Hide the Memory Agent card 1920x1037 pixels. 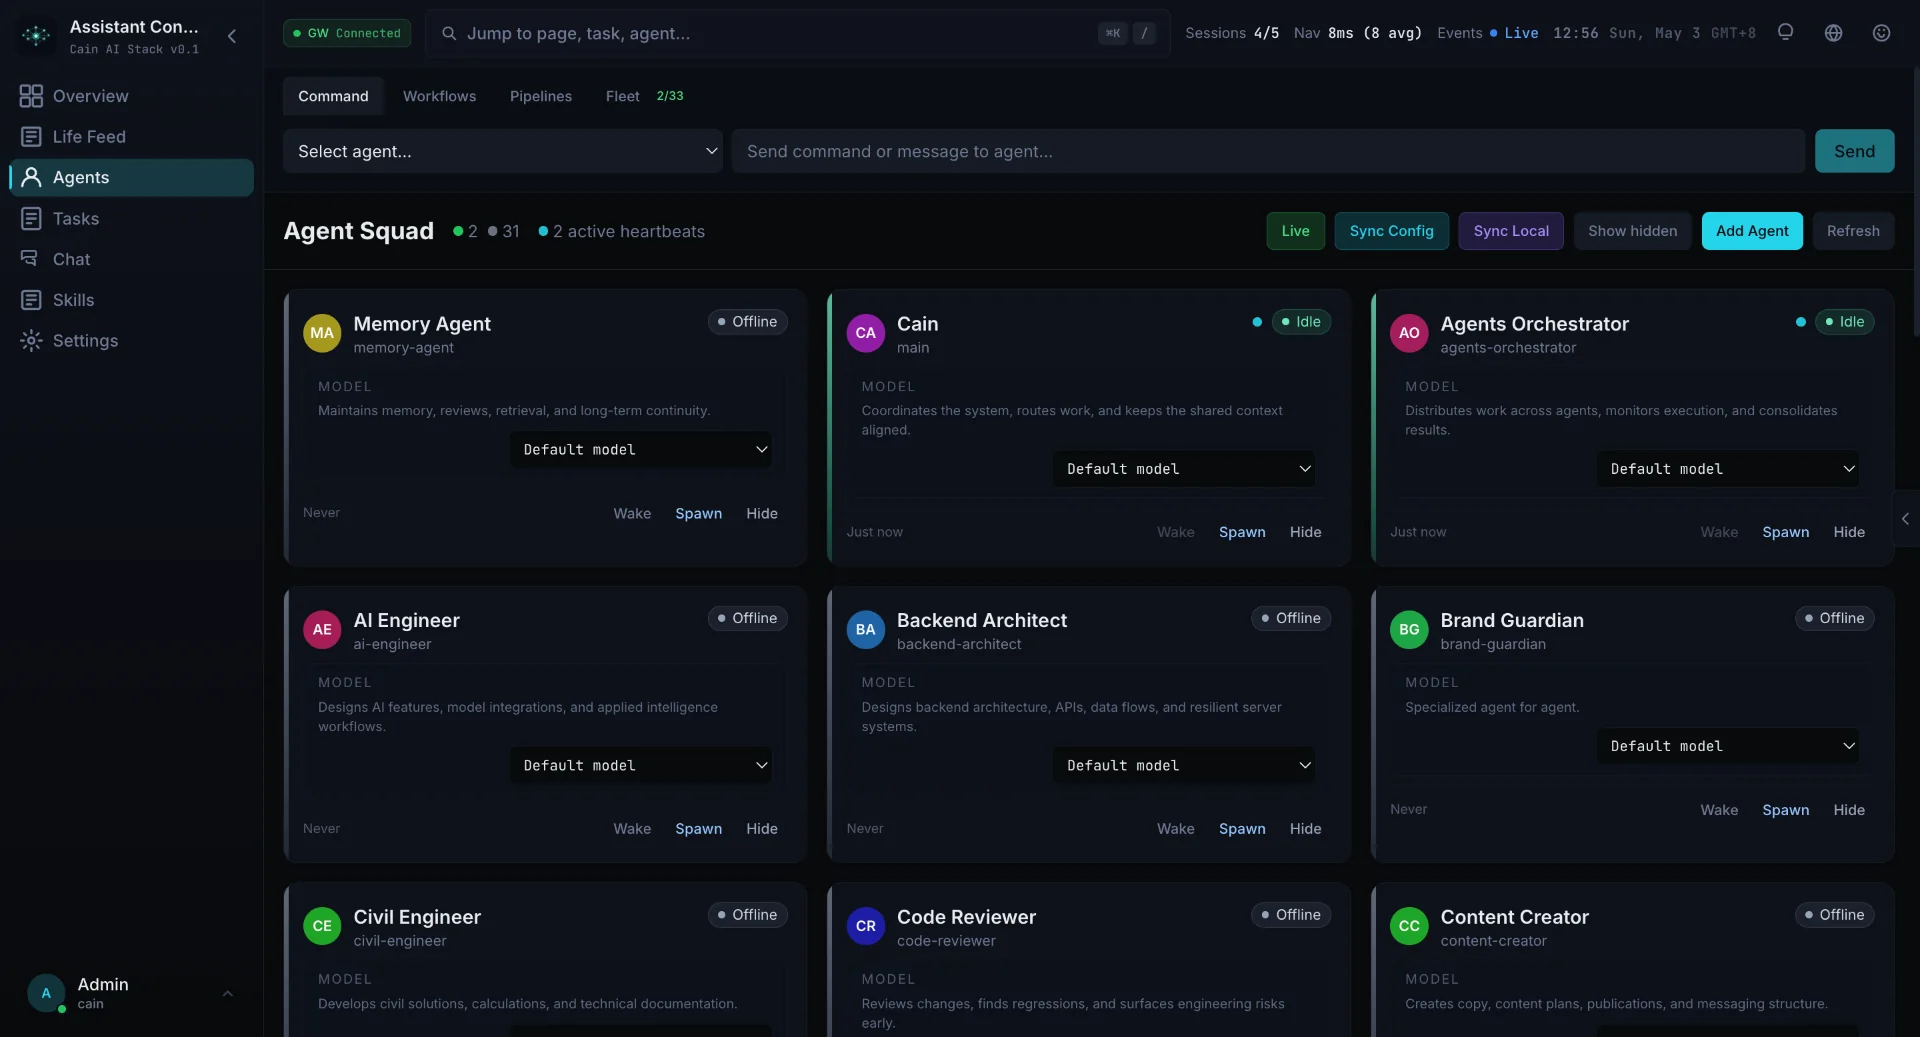click(761, 513)
